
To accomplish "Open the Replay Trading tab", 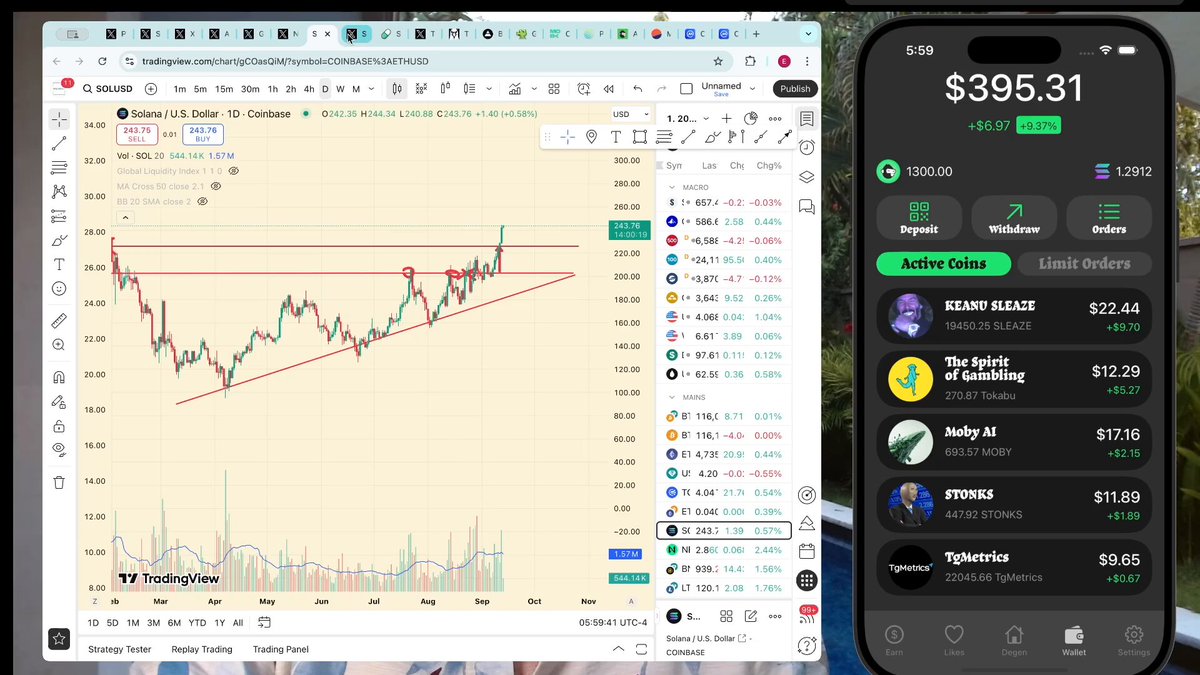I will point(202,649).
